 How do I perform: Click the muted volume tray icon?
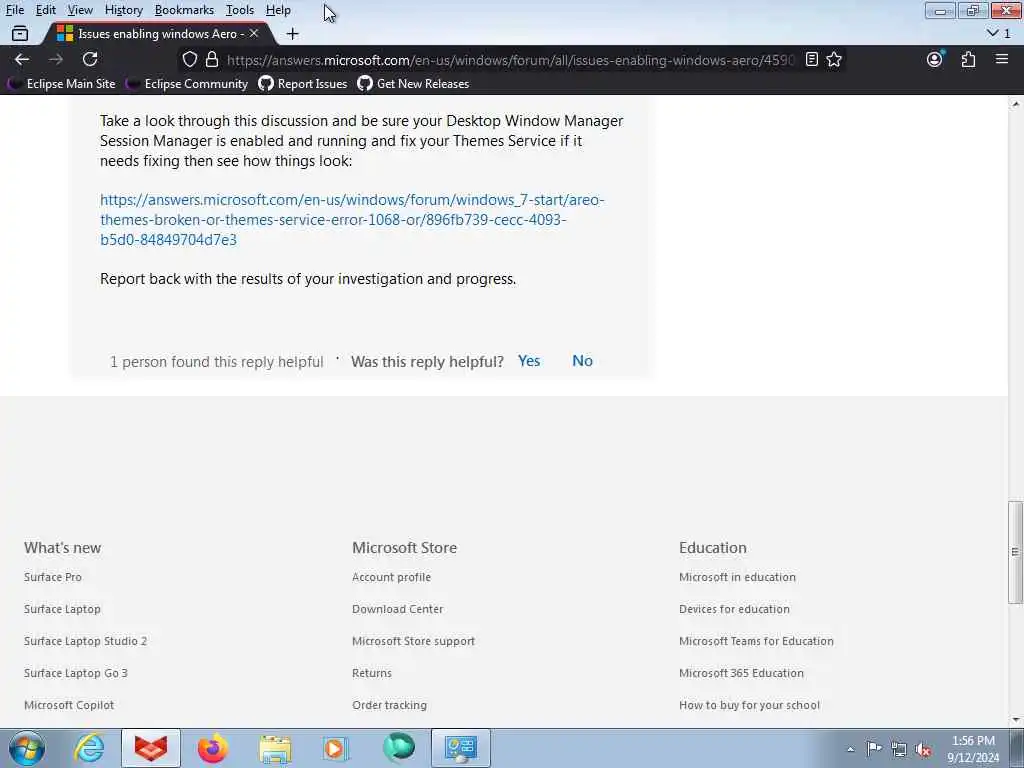(923, 750)
